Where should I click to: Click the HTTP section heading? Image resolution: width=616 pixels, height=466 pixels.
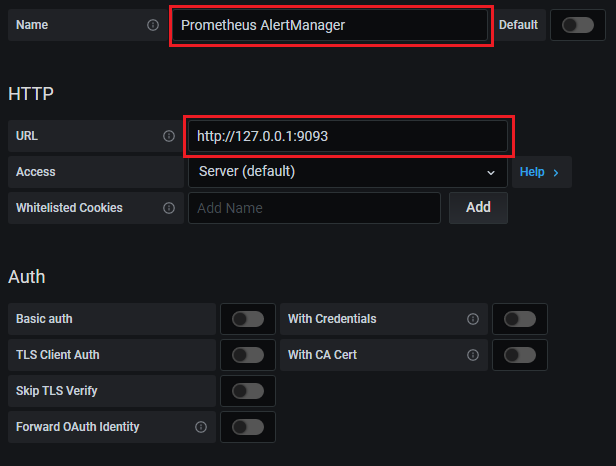pyautogui.click(x=31, y=94)
